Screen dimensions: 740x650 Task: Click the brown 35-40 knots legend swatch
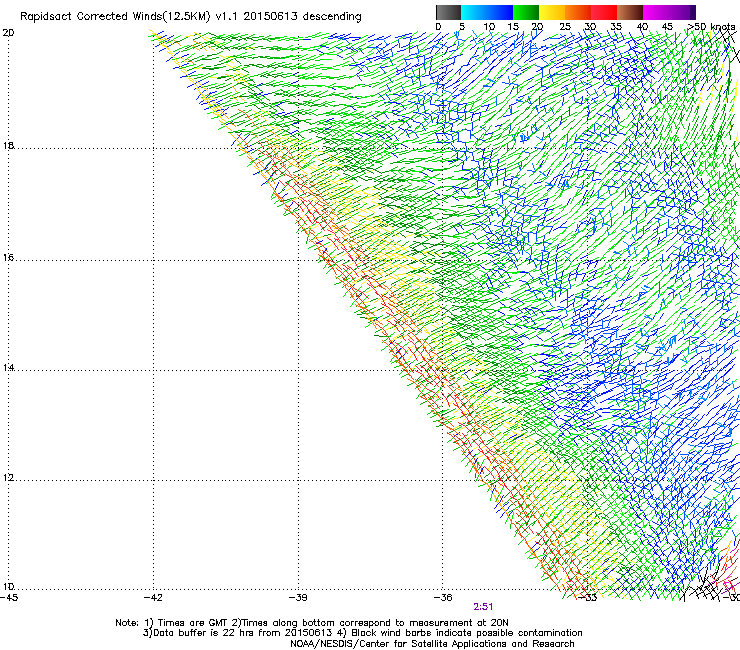click(630, 12)
